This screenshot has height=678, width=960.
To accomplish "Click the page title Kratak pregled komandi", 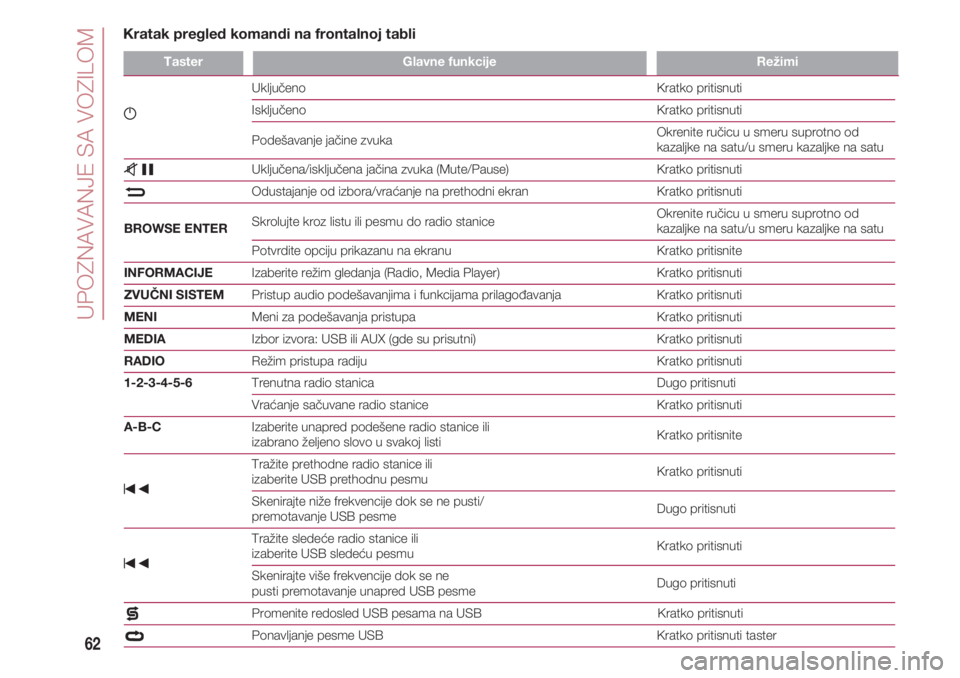I will [x=269, y=34].
